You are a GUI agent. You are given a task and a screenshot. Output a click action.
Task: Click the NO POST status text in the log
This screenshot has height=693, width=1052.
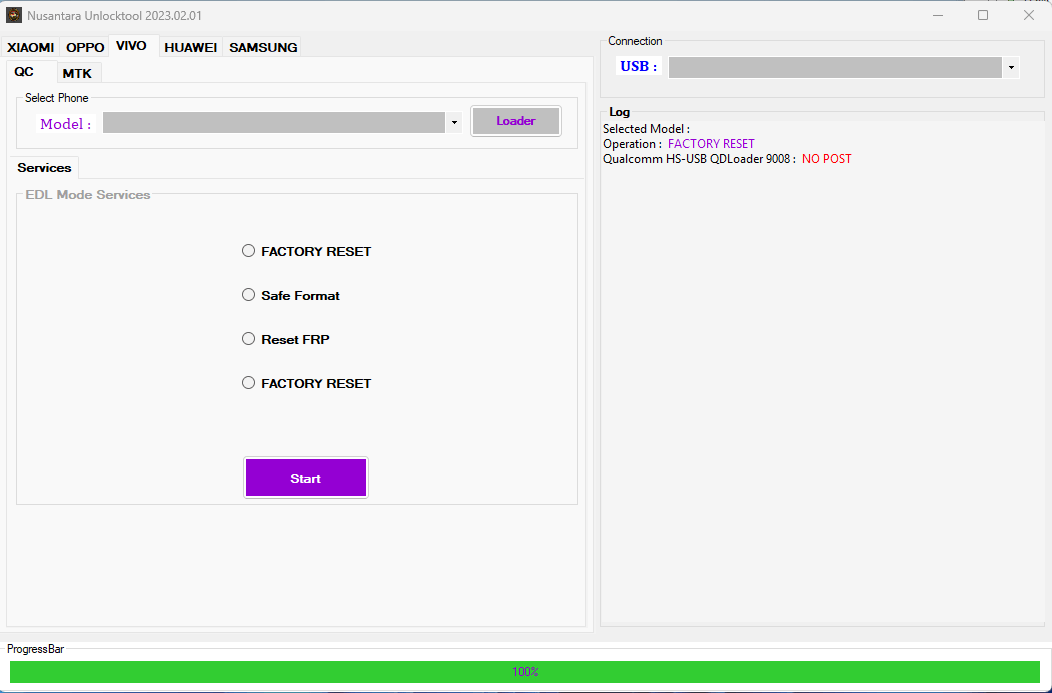[x=826, y=158]
